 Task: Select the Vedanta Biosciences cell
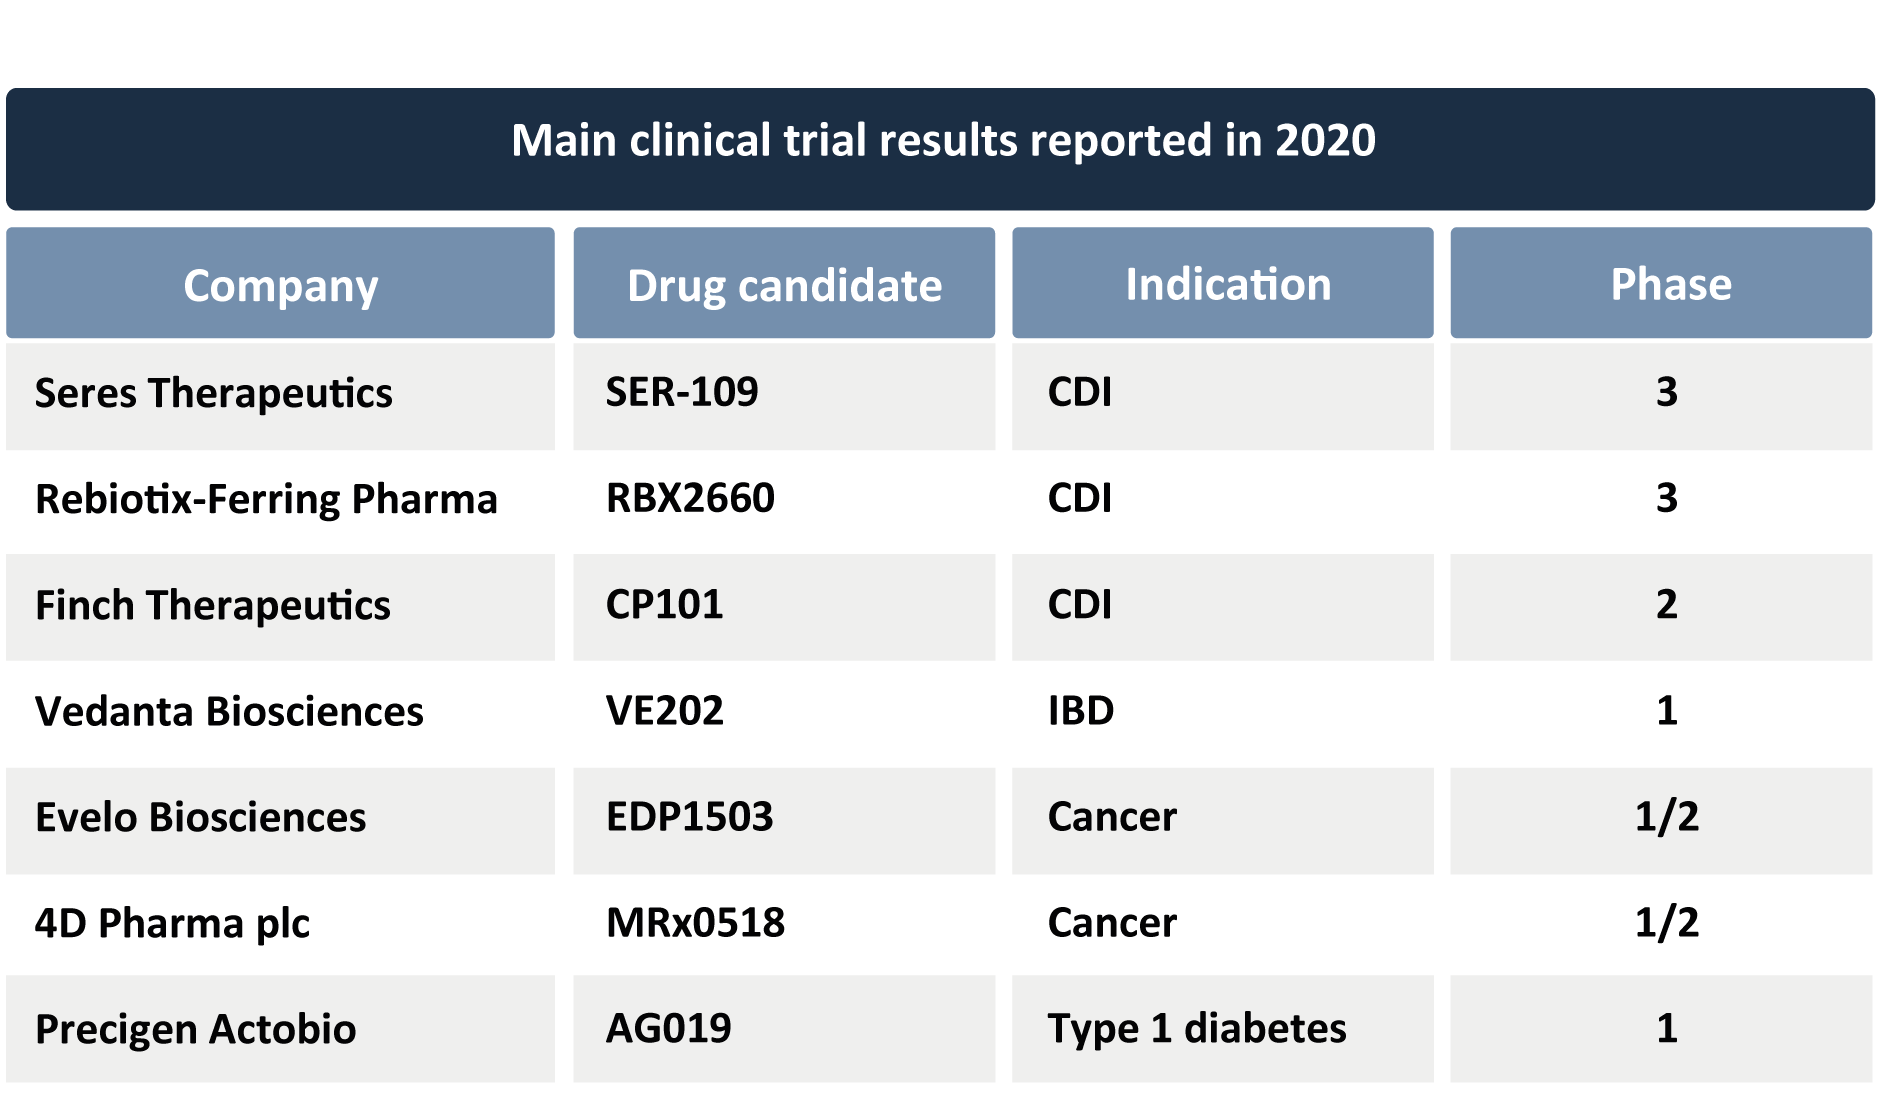tap(229, 711)
